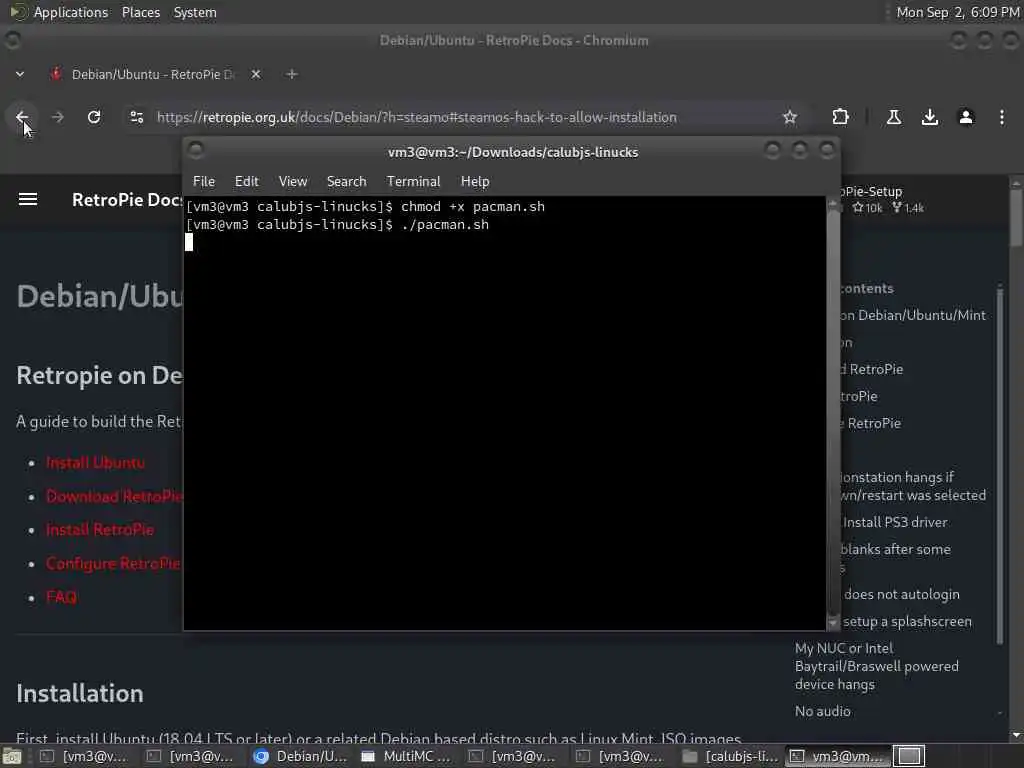Click the terminal scrollbar down arrow
The height and width of the screenshot is (768, 1024).
(x=833, y=623)
